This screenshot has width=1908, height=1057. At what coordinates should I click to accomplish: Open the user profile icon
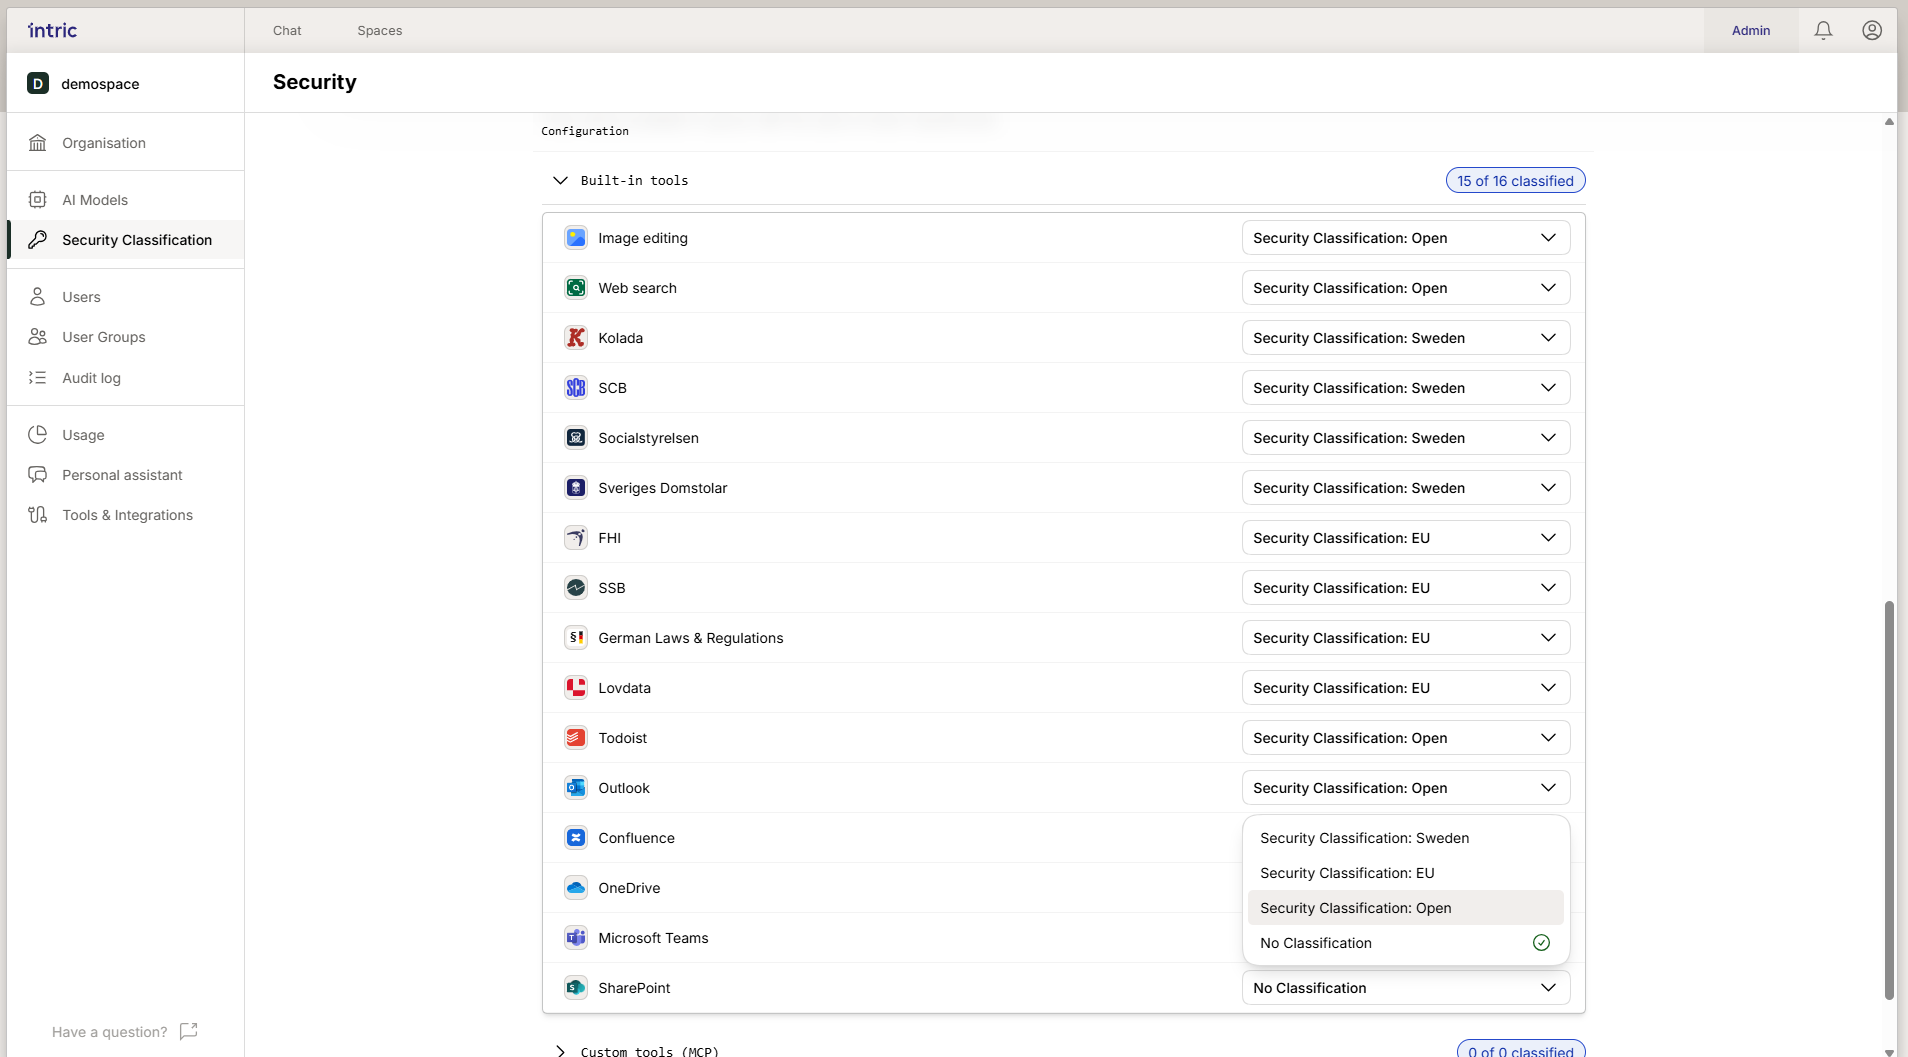[1872, 30]
